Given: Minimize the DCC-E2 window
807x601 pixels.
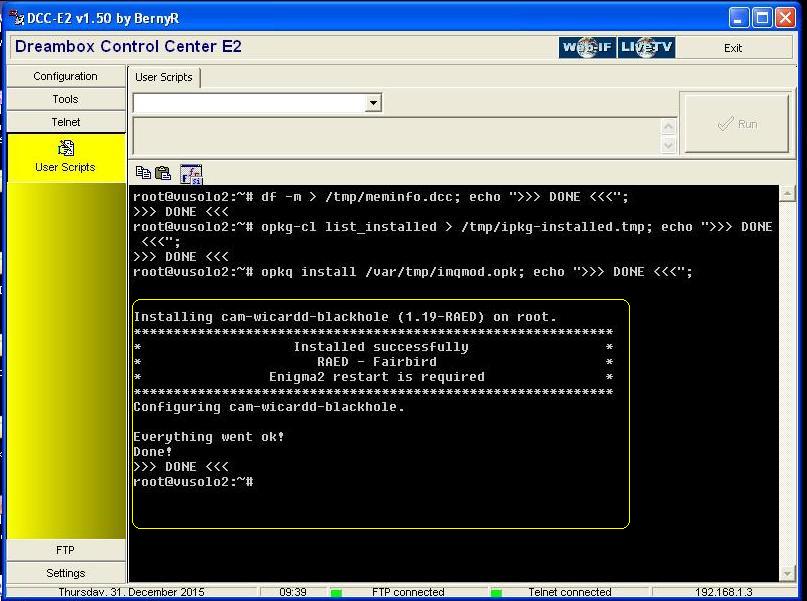Looking at the screenshot, I should pos(739,19).
